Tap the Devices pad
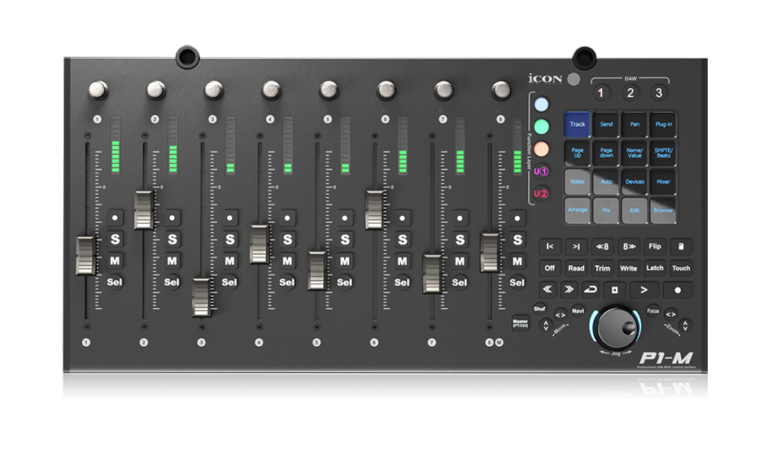This screenshot has height=452, width=768. (635, 182)
